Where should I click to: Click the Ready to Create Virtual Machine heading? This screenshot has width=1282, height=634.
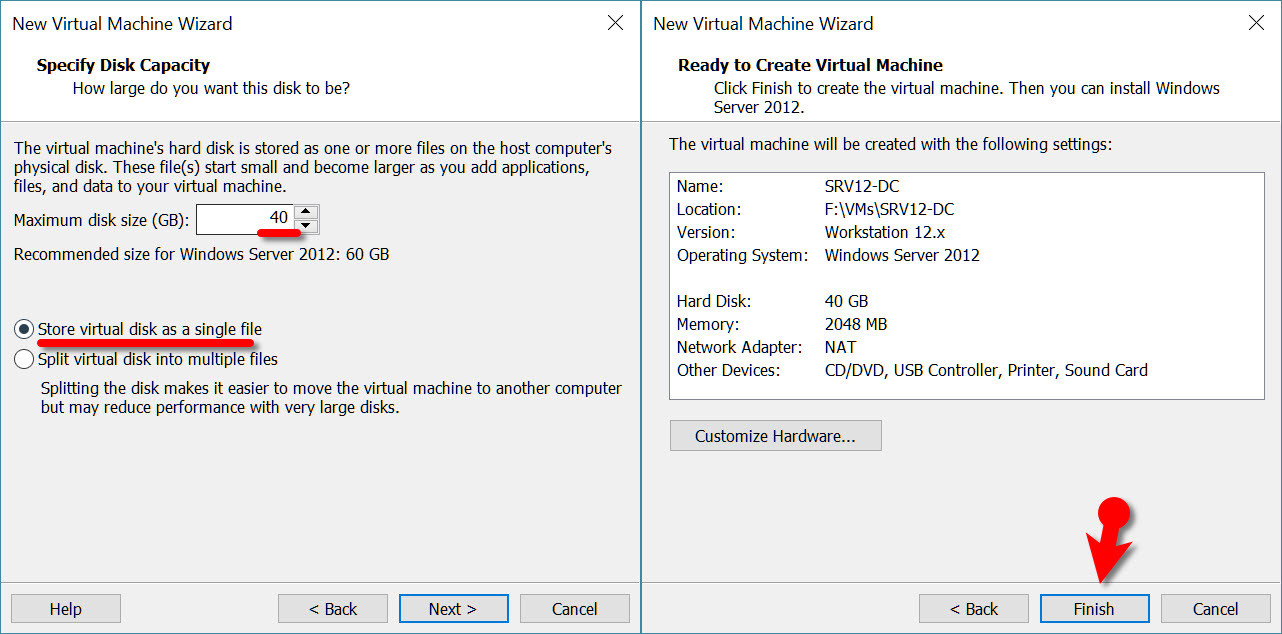click(x=810, y=65)
